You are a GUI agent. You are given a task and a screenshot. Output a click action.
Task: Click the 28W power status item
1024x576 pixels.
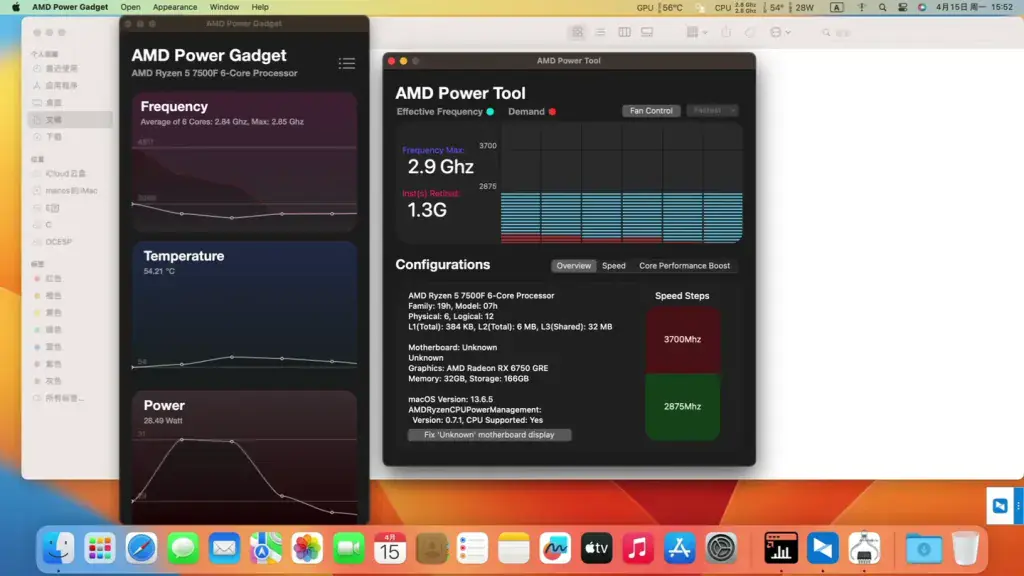802,7
